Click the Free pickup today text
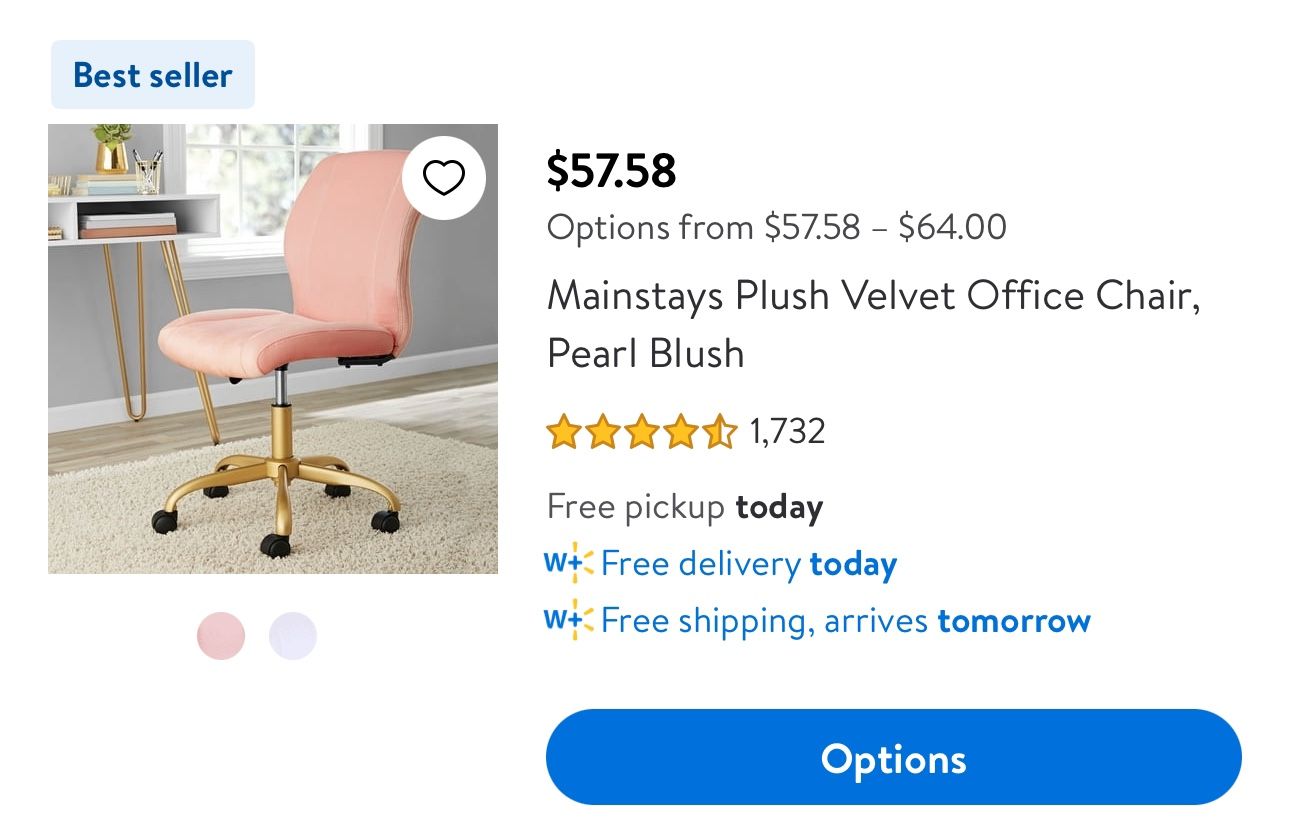Screen dimensions: 1290x825 (x=684, y=507)
